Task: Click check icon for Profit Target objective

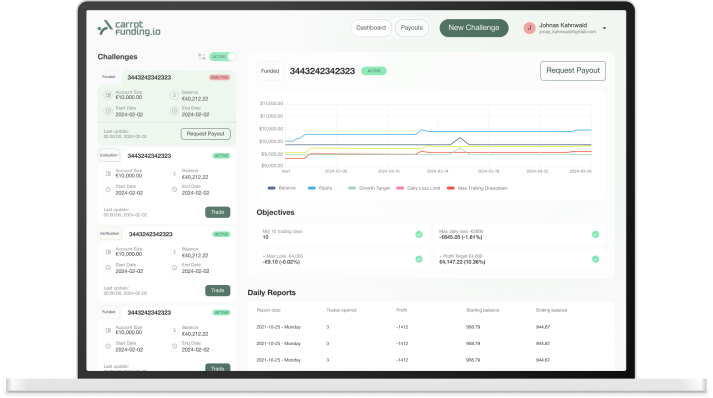Action: coord(595,259)
